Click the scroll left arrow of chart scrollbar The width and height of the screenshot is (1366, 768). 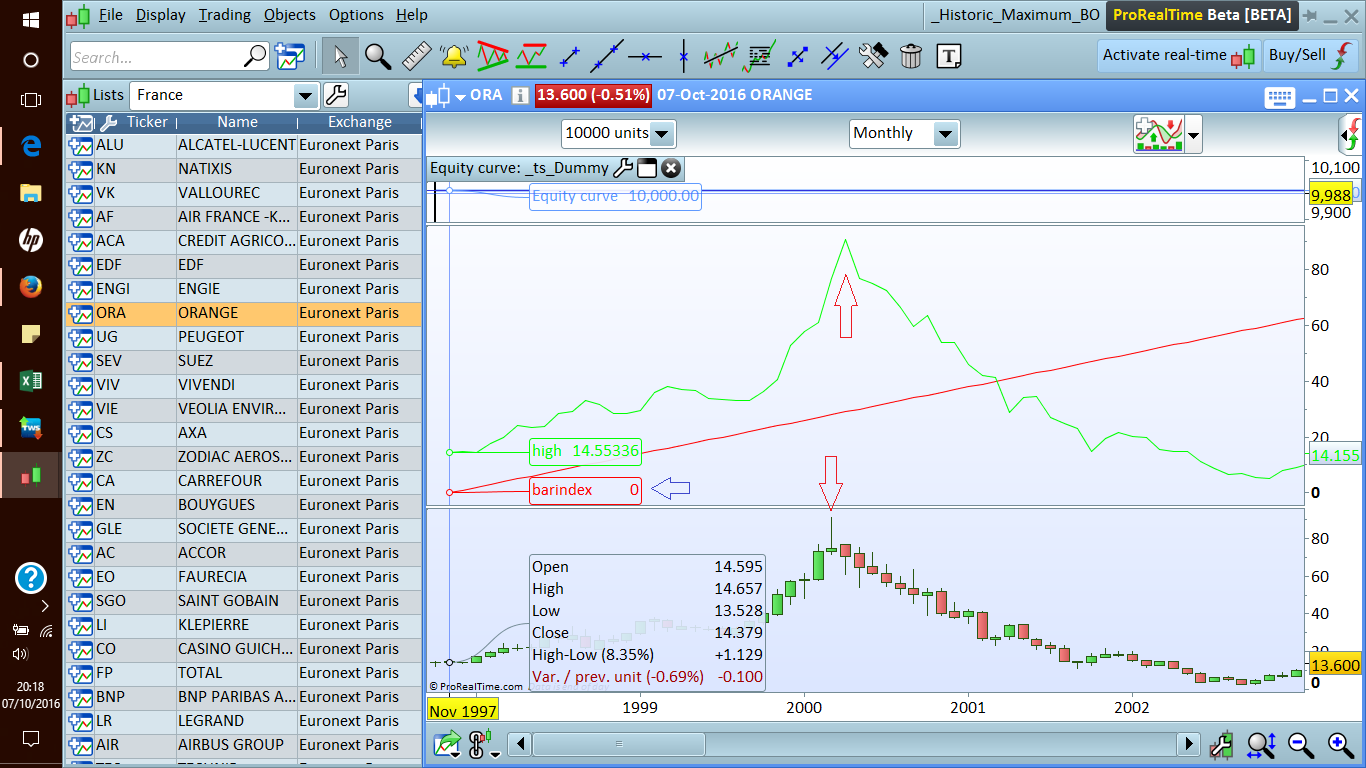(x=520, y=744)
